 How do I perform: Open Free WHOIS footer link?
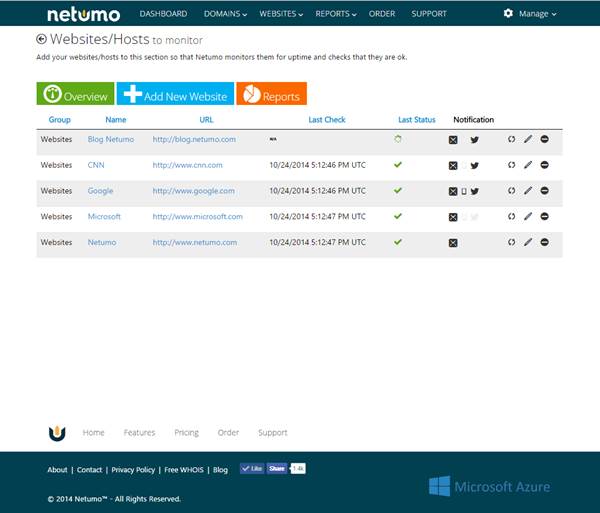click(184, 470)
